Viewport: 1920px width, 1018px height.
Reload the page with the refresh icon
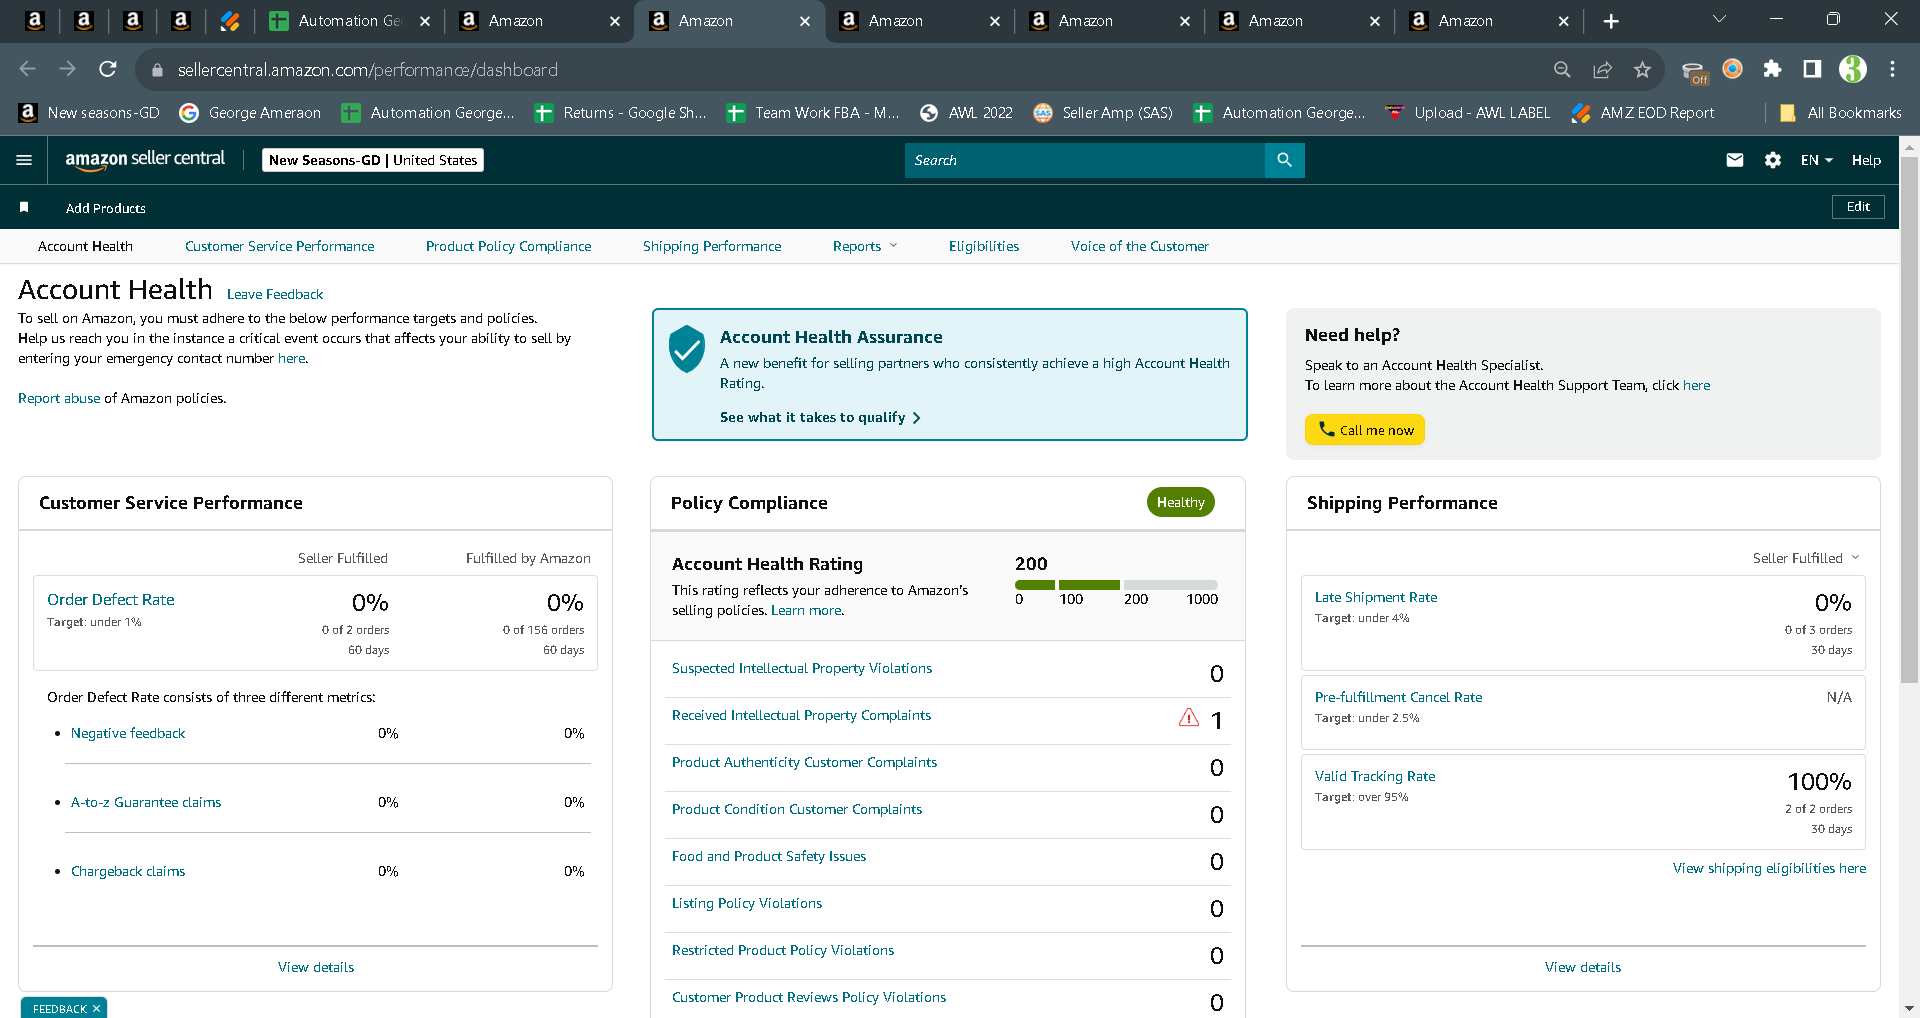pos(108,69)
